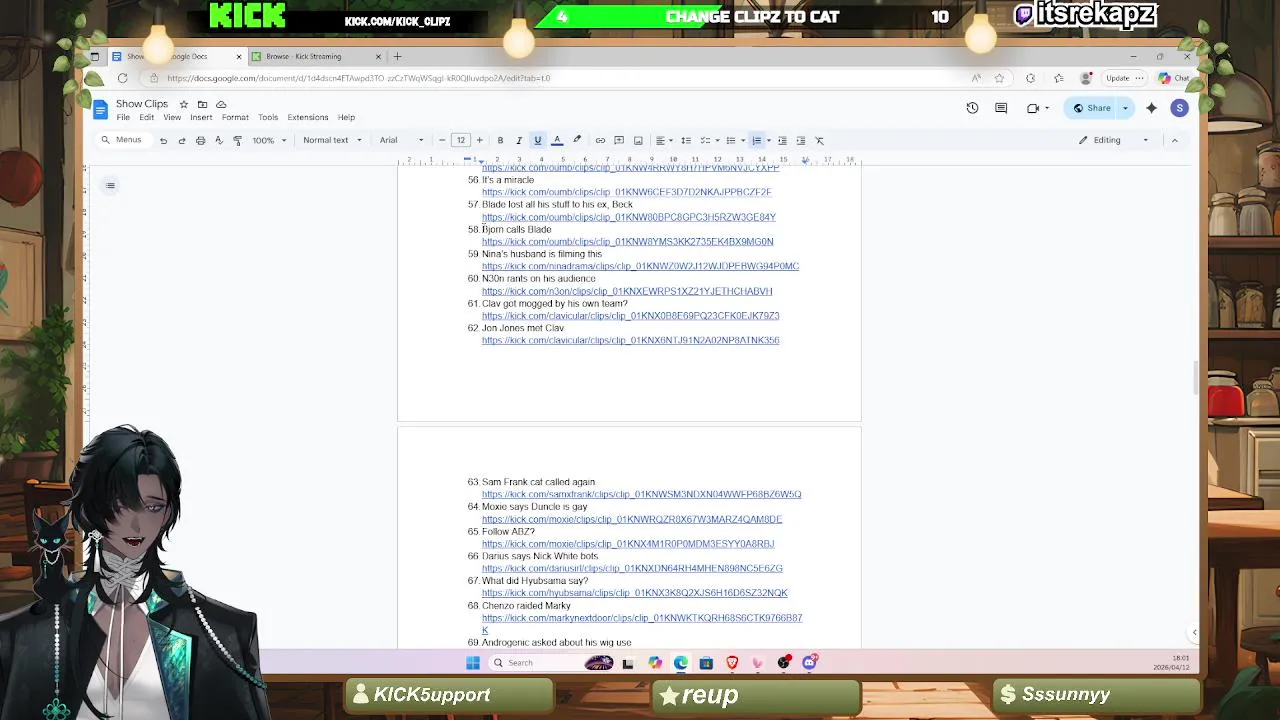
Task: Open the Windows Start button
Action: [x=472, y=662]
